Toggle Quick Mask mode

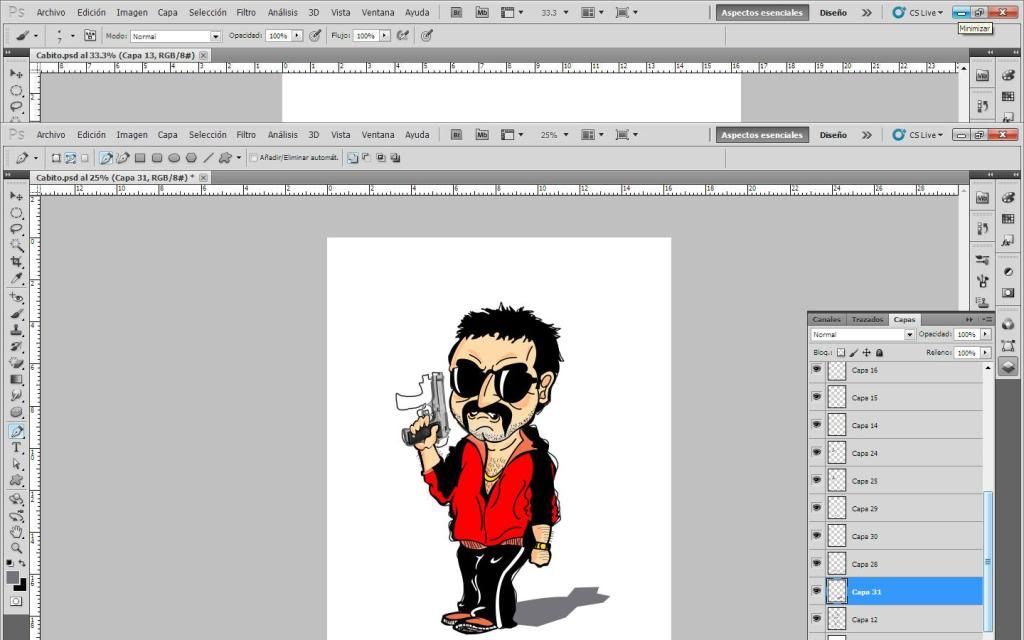[x=16, y=601]
